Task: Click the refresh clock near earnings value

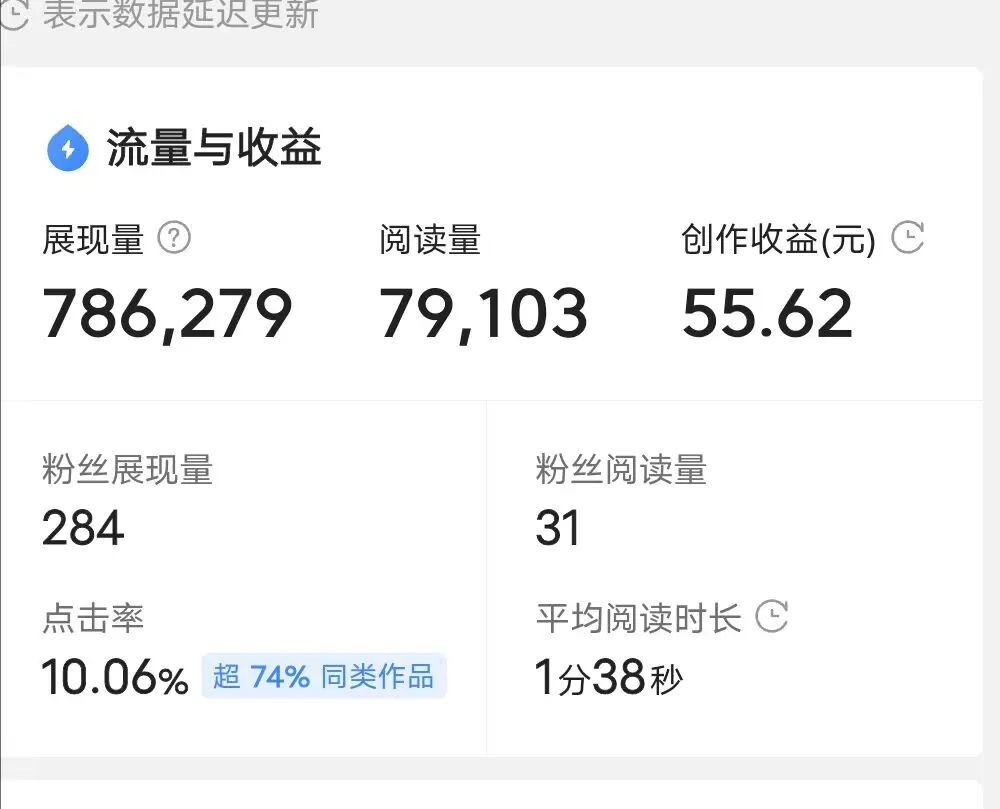Action: (x=907, y=237)
